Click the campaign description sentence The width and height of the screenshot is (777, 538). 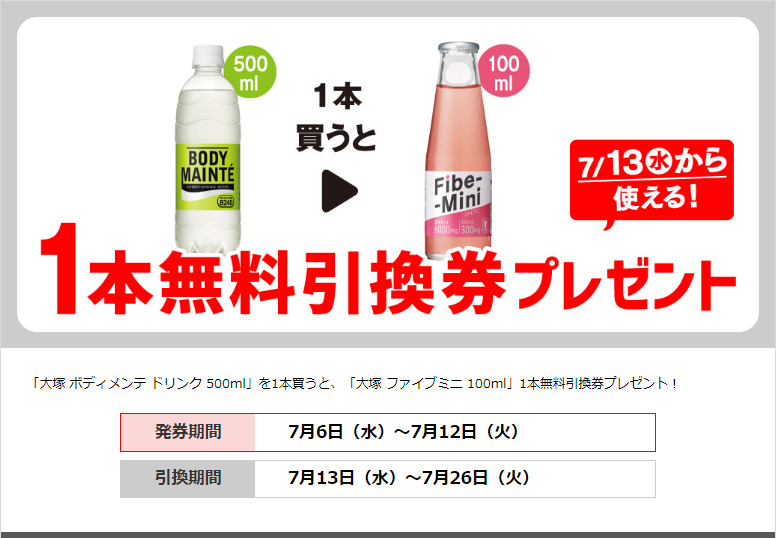click(354, 383)
